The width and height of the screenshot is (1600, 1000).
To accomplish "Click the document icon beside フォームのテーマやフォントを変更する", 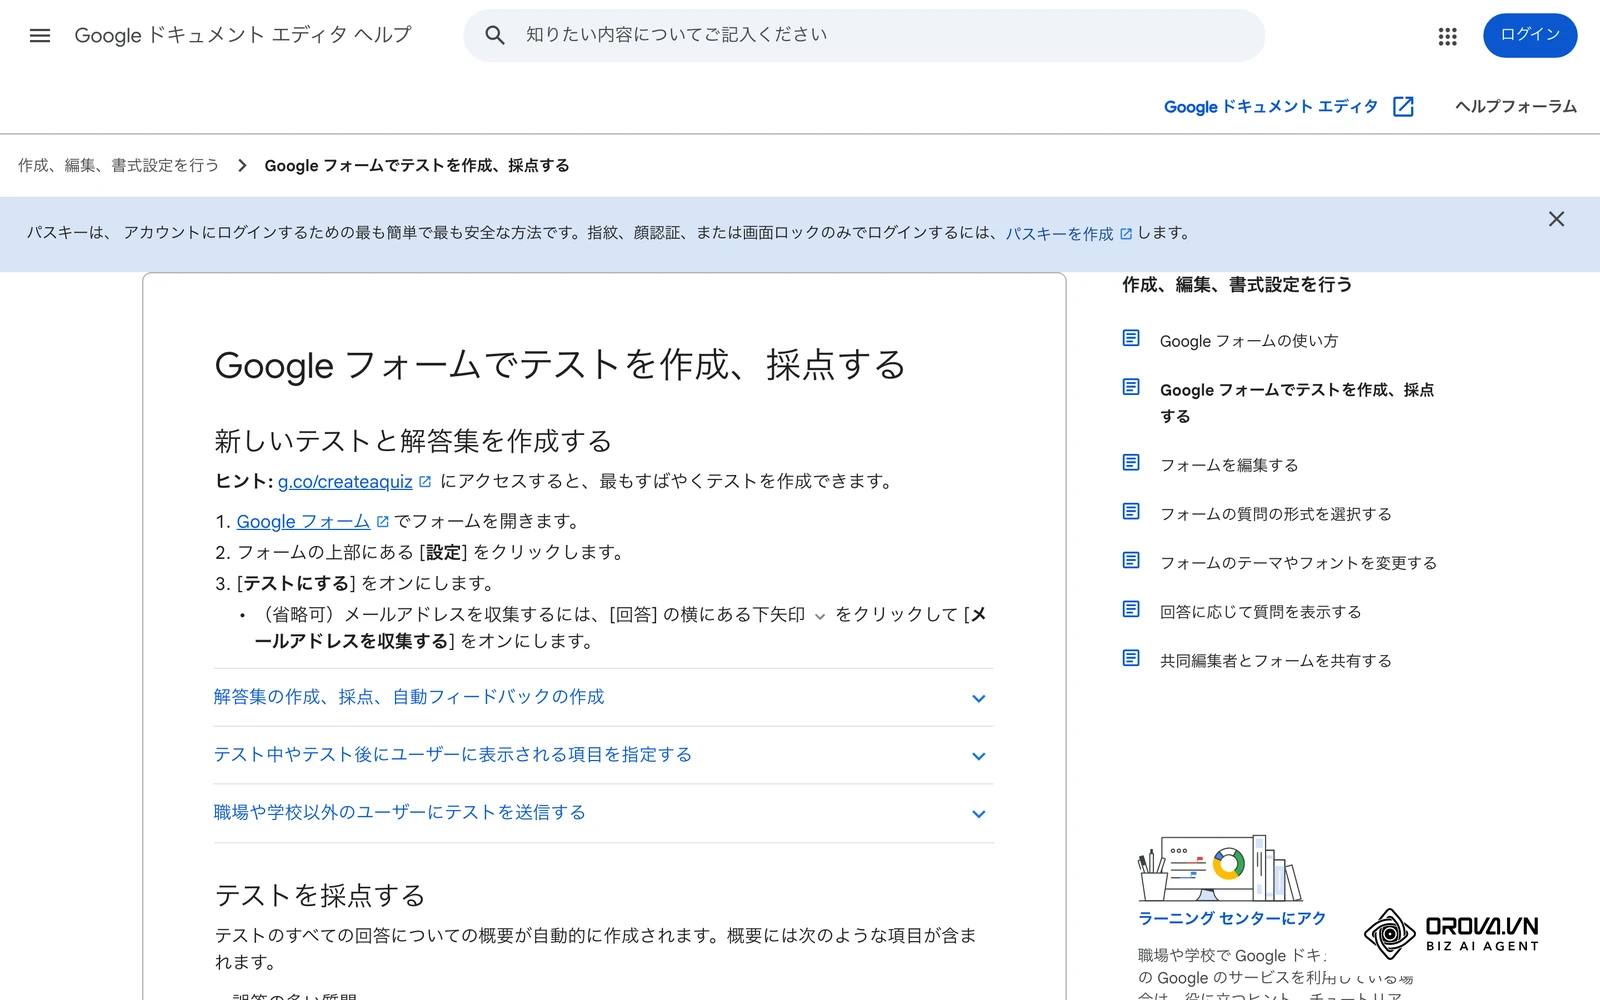I will pos(1131,560).
